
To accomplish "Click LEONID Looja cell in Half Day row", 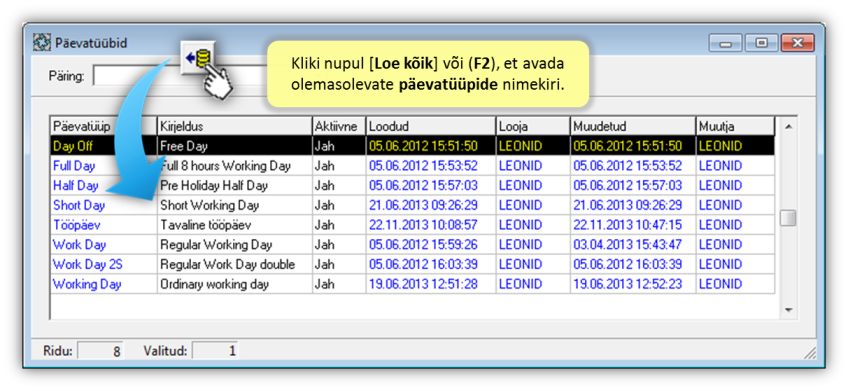I will (533, 185).
